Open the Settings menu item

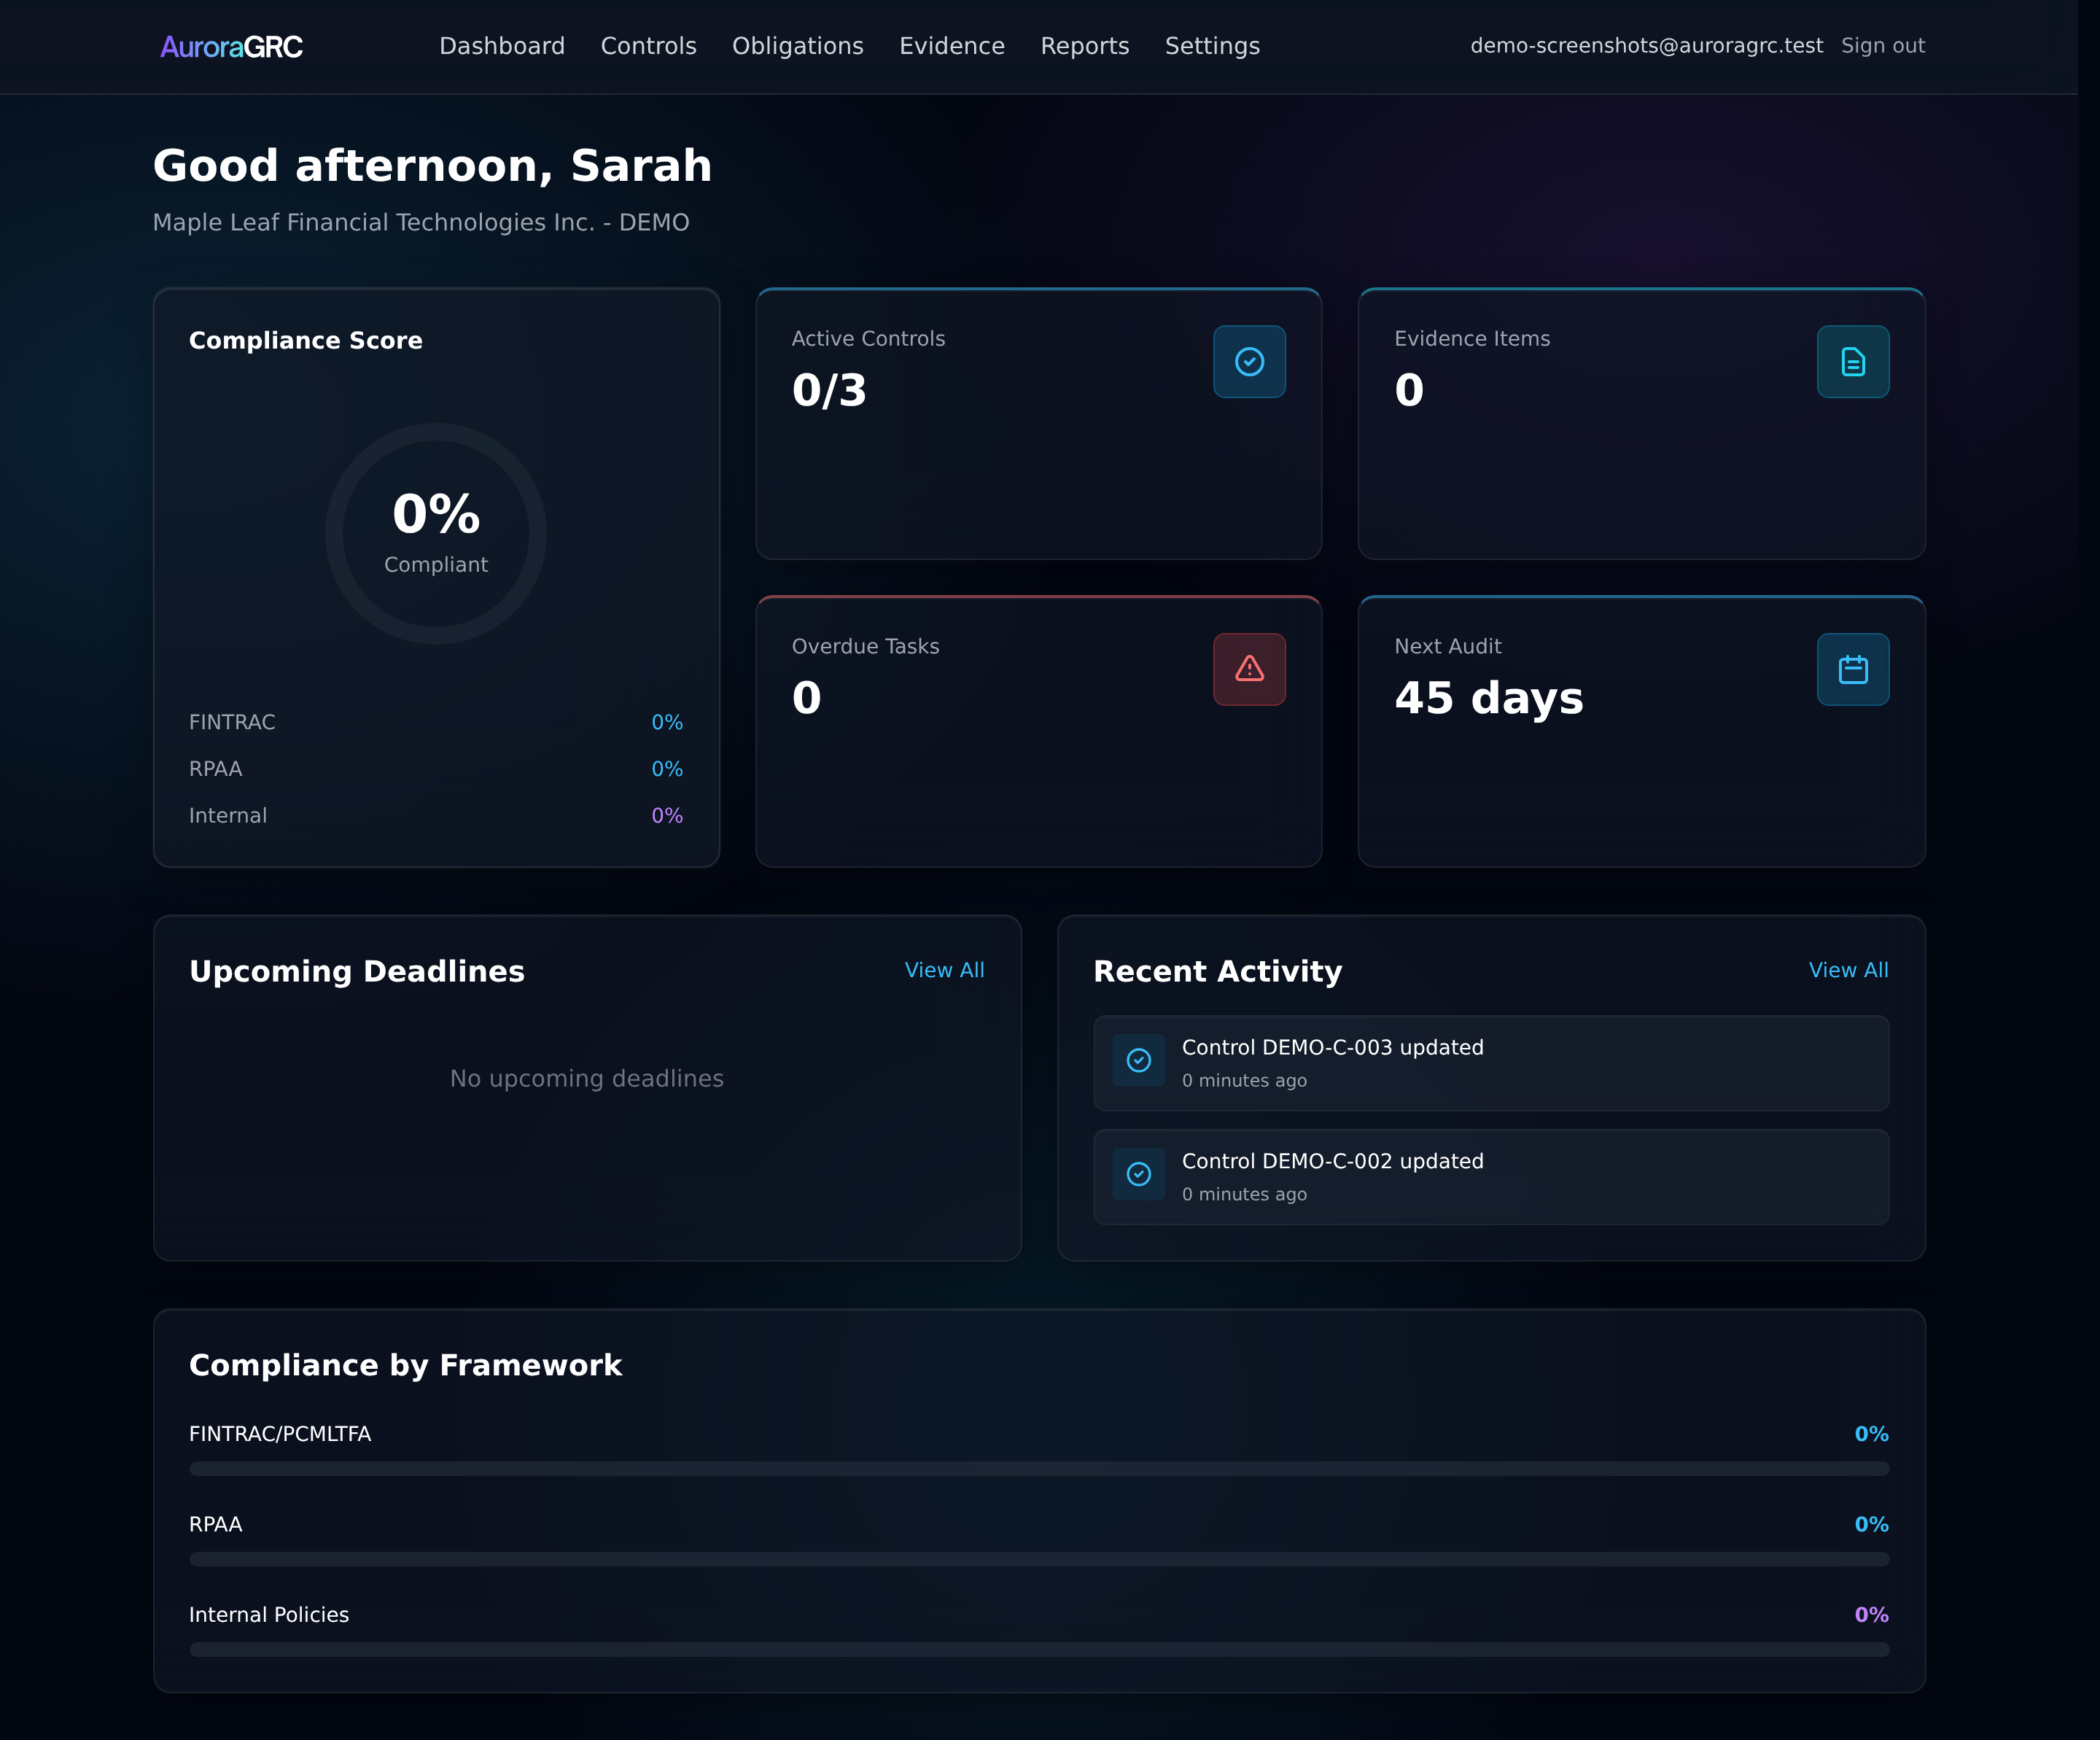click(x=1212, y=46)
